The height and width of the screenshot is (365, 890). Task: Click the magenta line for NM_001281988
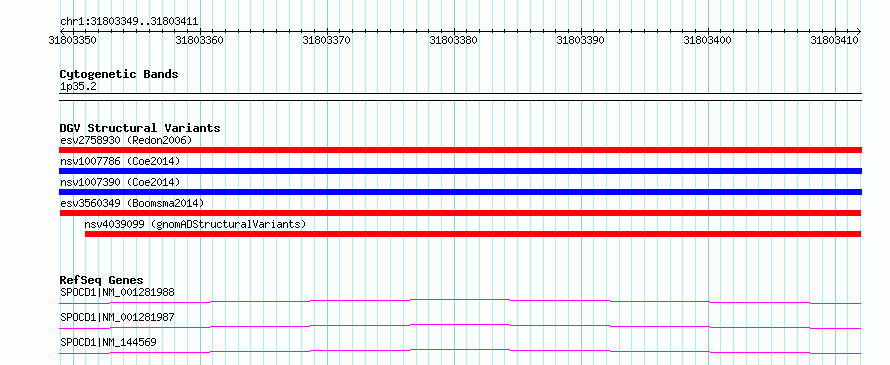pos(460,301)
